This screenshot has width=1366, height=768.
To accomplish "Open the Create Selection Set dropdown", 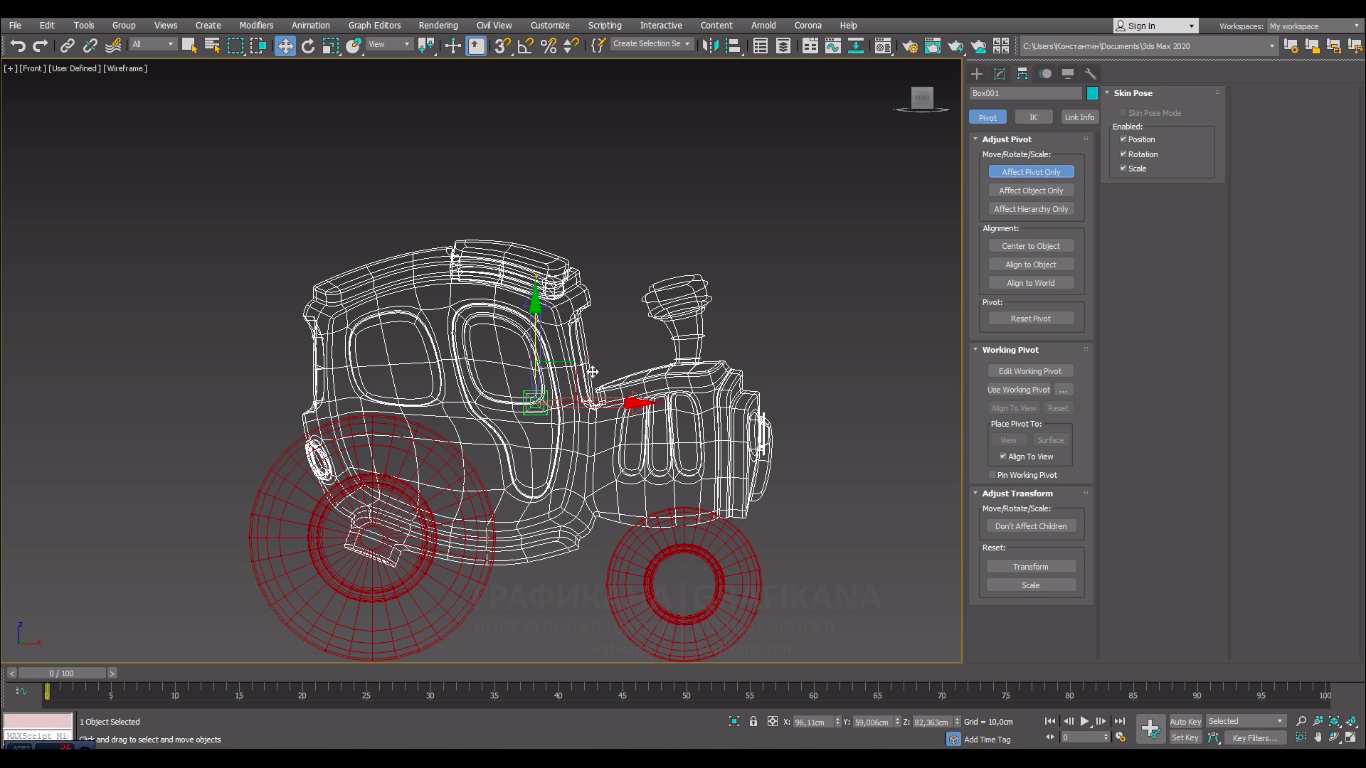I will (652, 44).
